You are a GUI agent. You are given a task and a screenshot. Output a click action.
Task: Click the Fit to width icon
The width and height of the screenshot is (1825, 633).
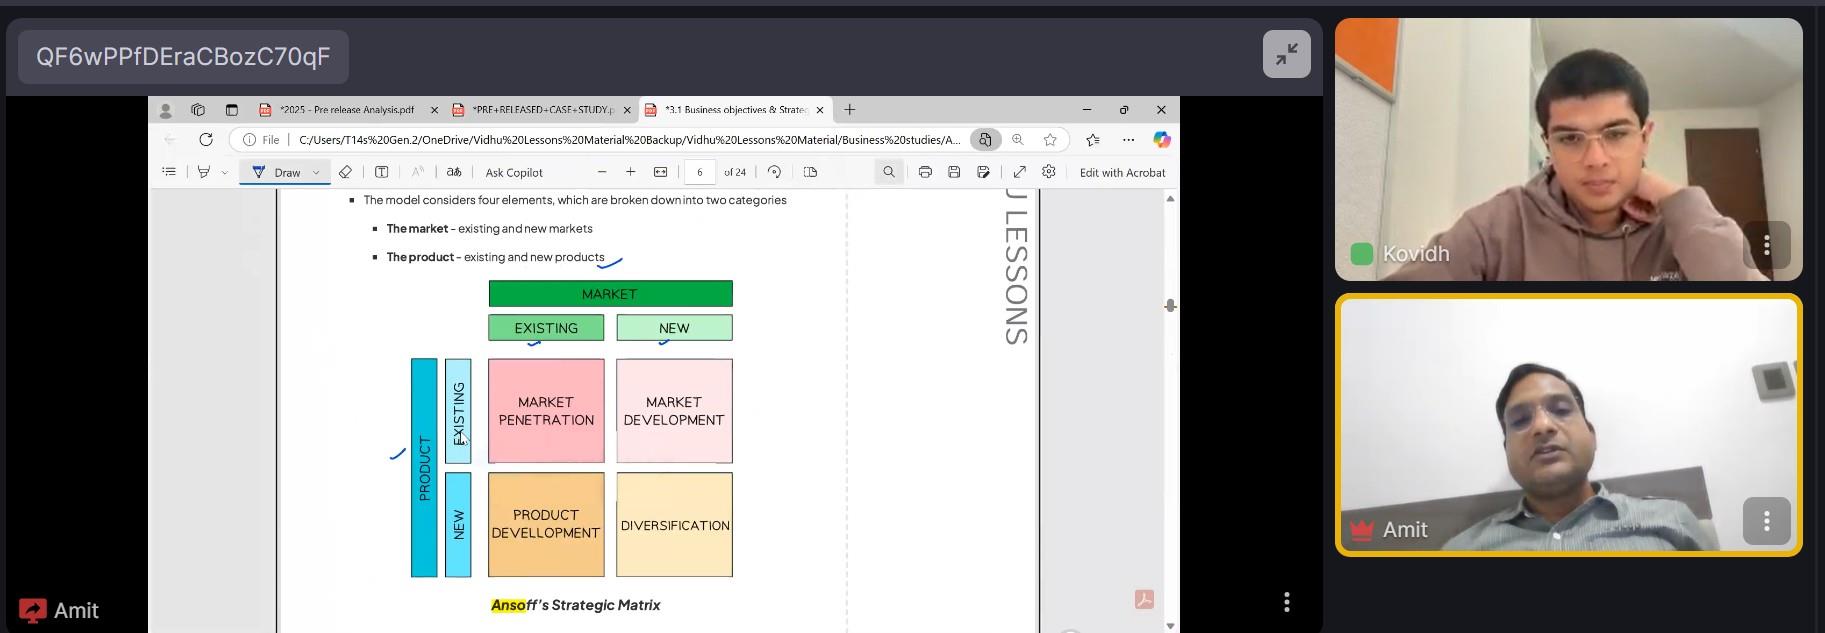[x=660, y=172]
